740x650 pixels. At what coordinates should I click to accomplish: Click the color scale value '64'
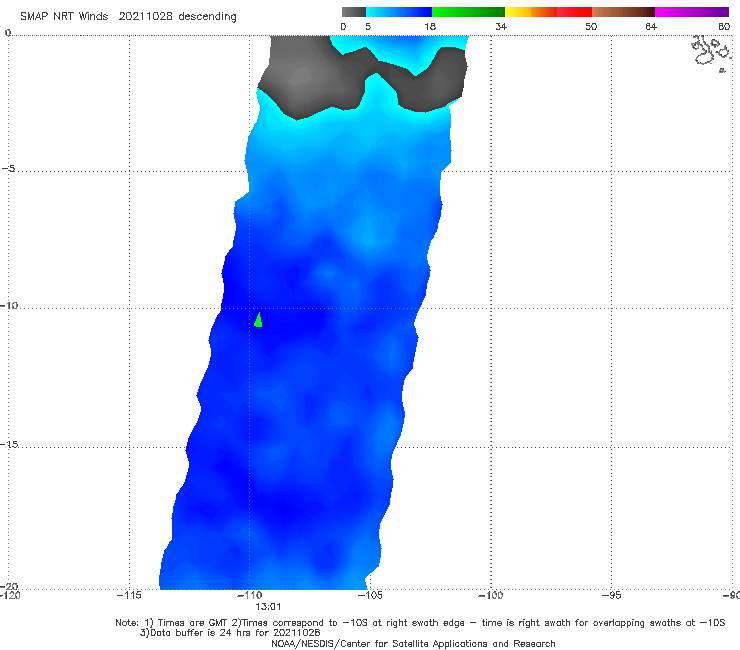click(x=651, y=27)
